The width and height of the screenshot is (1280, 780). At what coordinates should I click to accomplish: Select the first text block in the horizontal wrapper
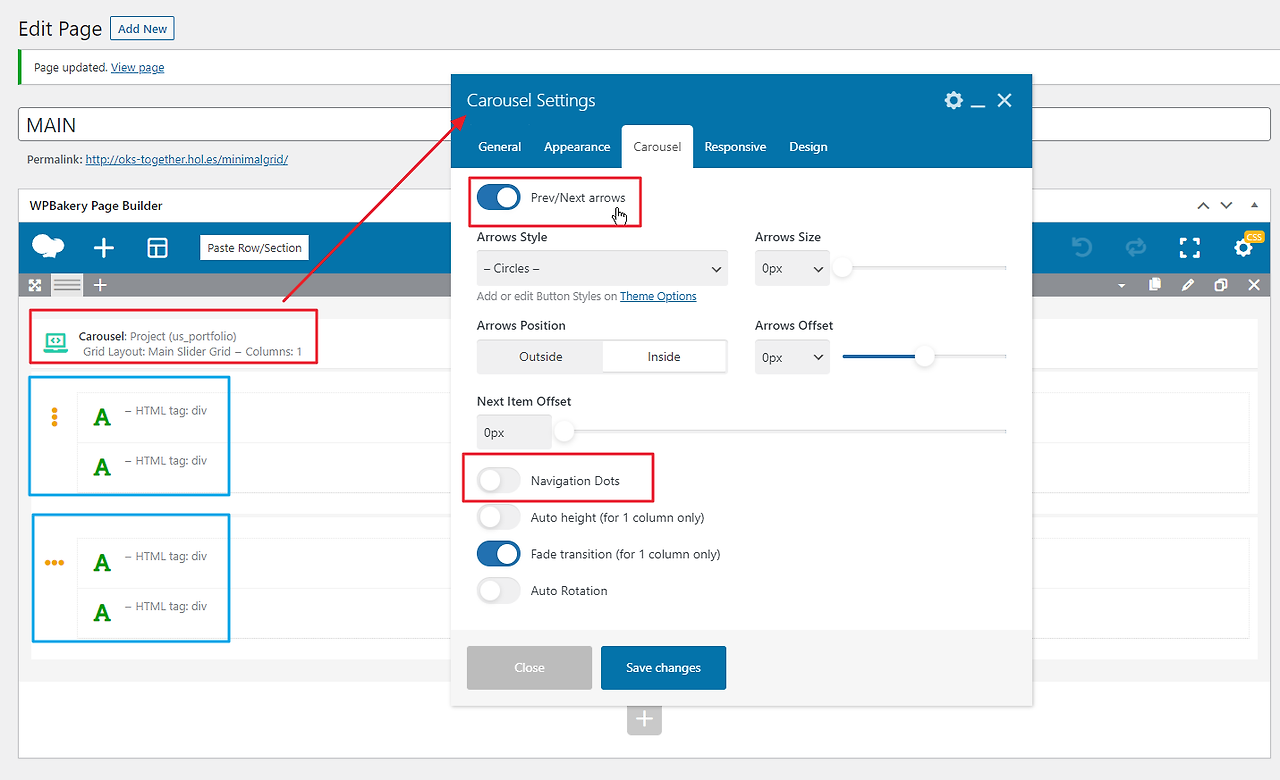click(102, 563)
